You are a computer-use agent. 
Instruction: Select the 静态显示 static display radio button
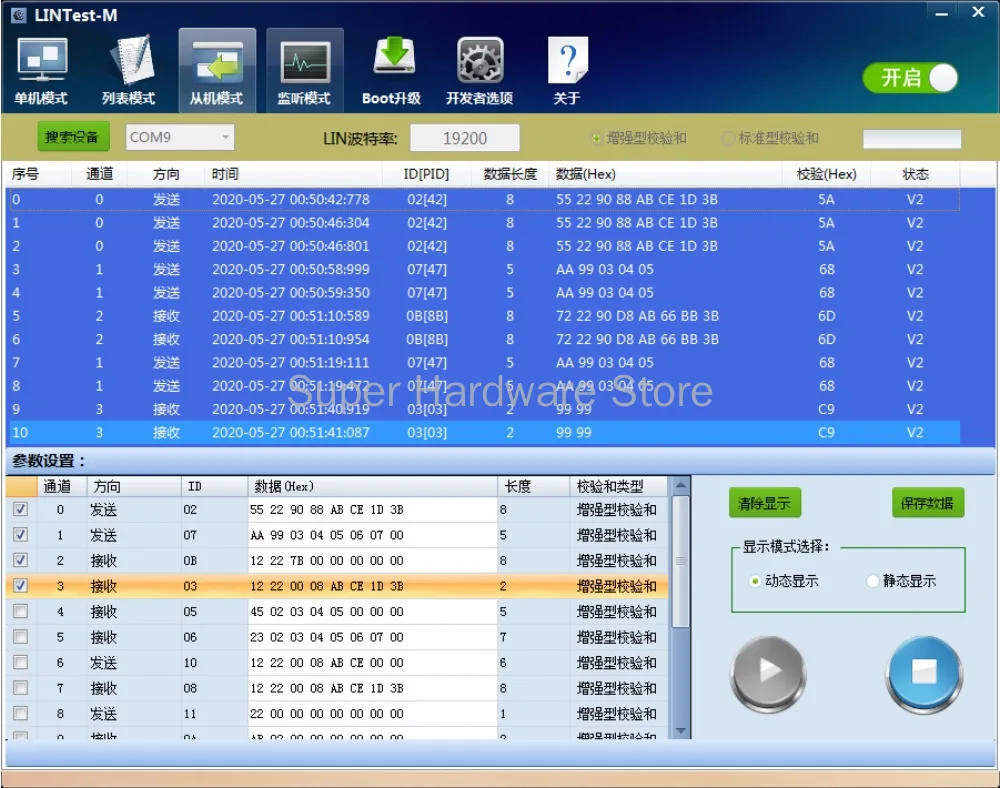tap(873, 581)
